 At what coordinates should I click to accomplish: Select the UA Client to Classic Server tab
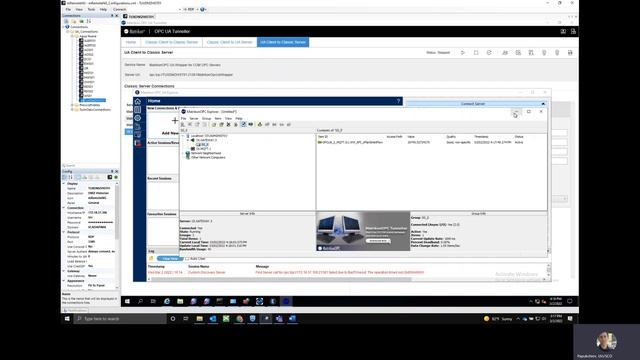283,42
